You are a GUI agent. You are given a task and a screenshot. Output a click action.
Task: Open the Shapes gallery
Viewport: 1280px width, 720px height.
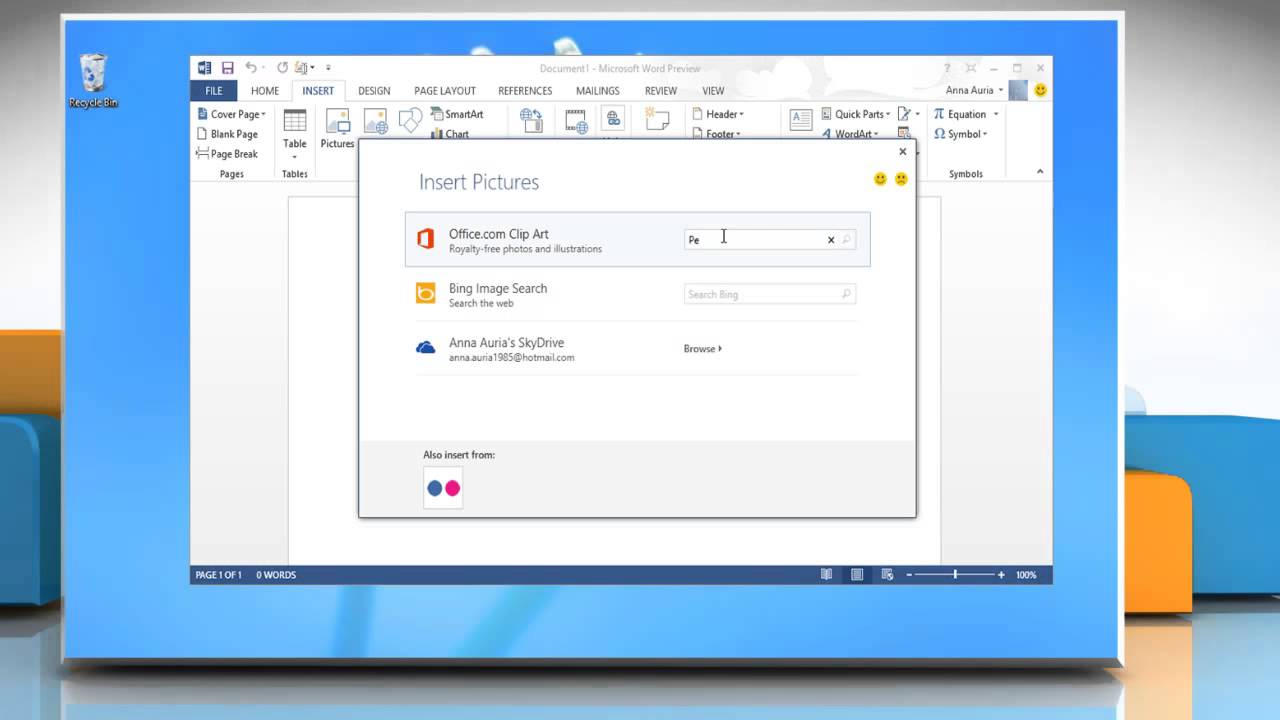click(x=410, y=121)
